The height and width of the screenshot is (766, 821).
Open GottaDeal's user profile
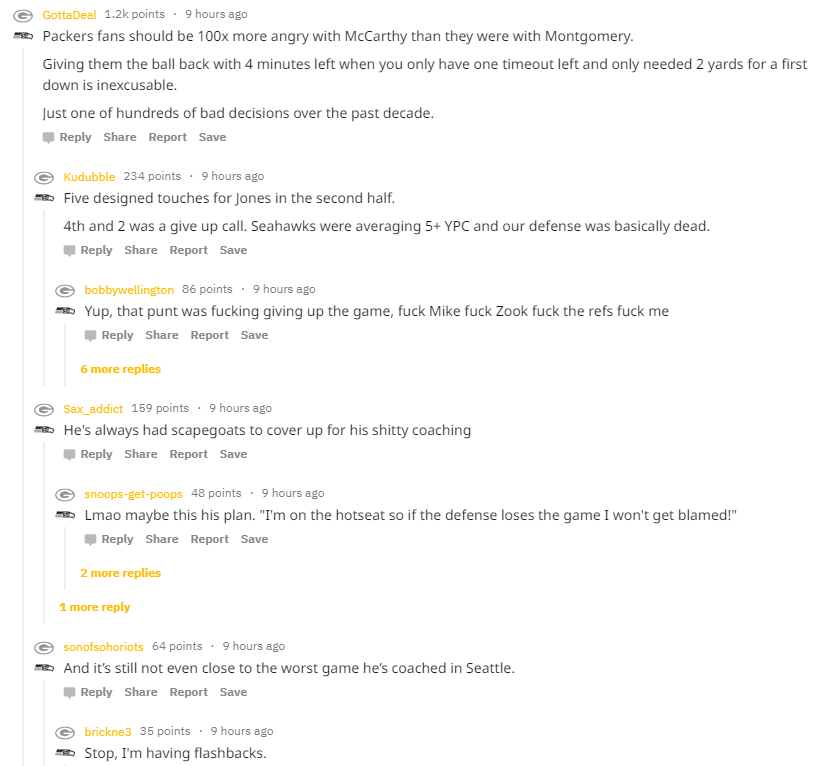coord(69,15)
